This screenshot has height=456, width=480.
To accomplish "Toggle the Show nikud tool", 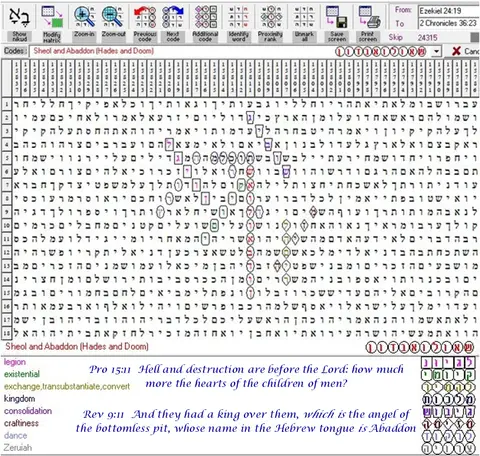I will pos(19,23).
